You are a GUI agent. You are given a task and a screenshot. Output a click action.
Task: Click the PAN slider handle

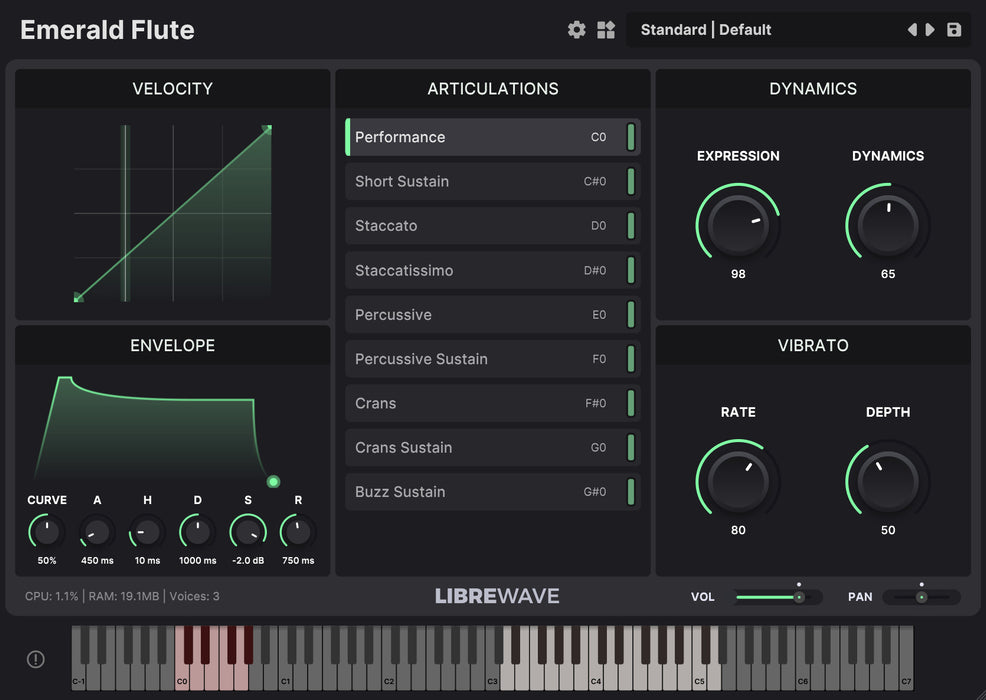coord(921,597)
